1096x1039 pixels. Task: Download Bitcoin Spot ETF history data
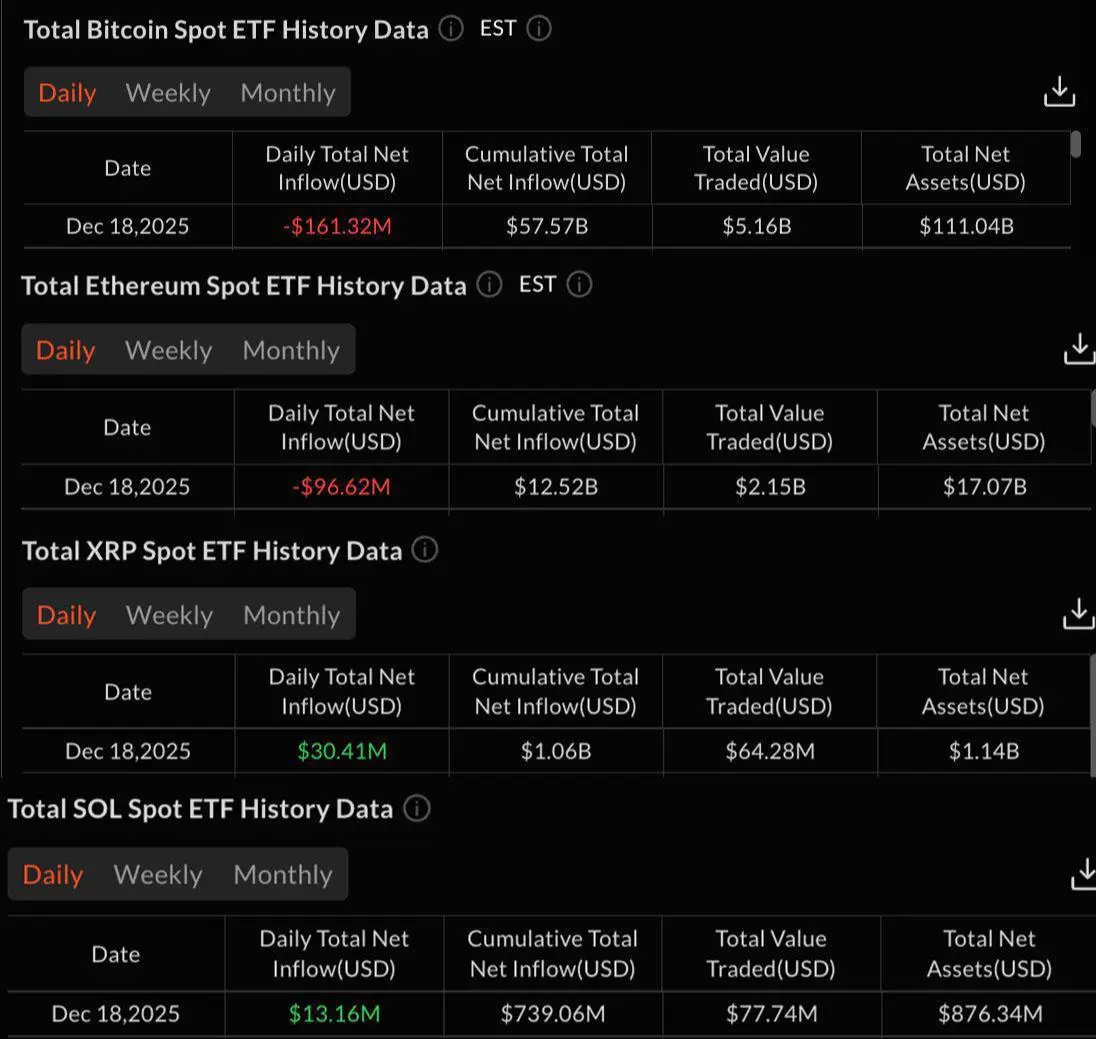(x=1059, y=92)
